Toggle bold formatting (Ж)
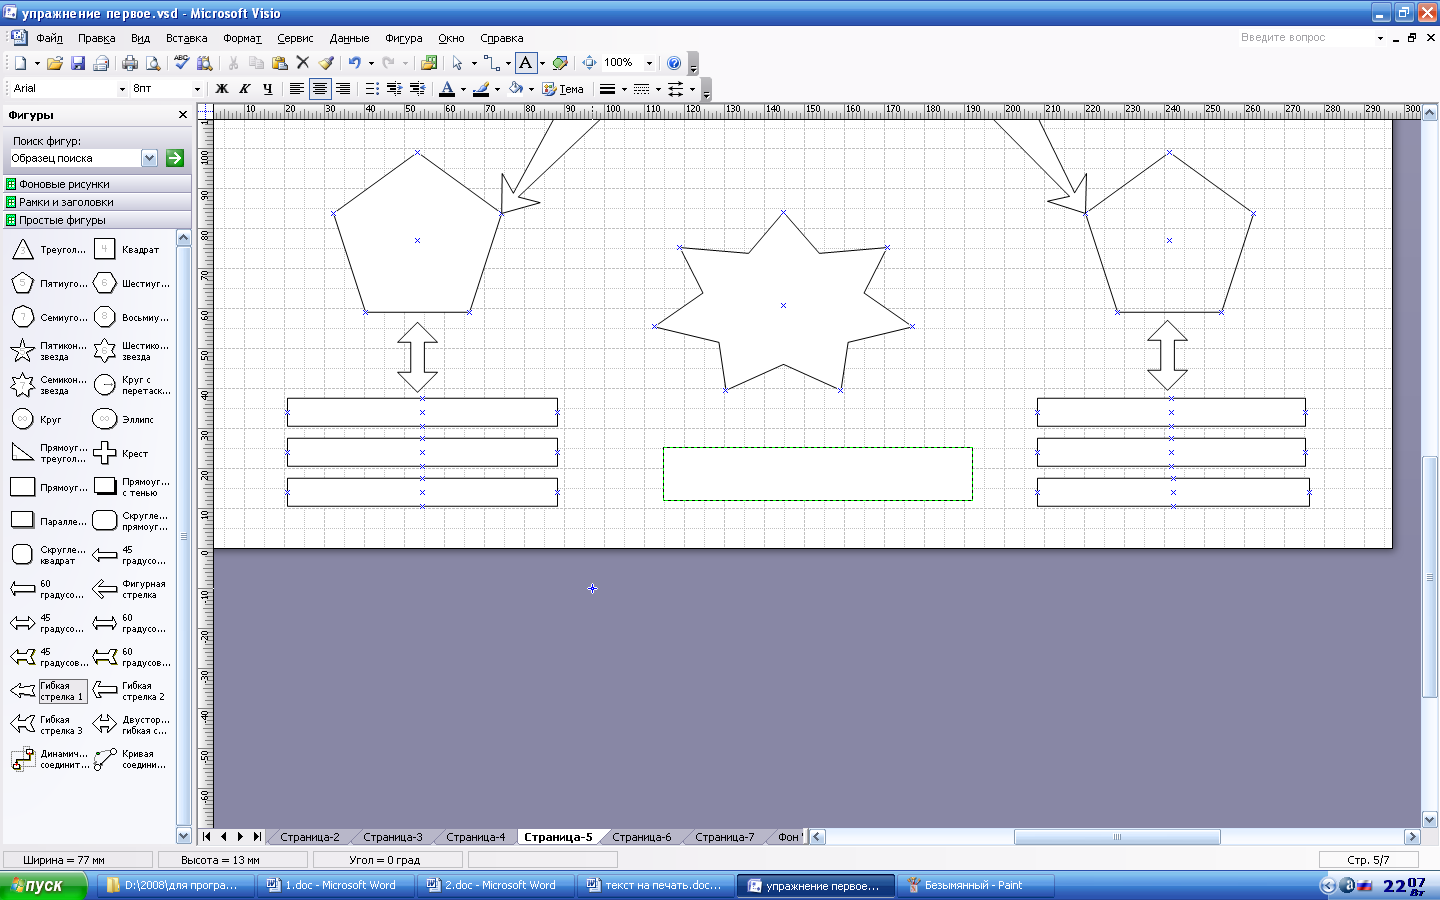Viewport: 1440px width, 900px height. pos(222,89)
